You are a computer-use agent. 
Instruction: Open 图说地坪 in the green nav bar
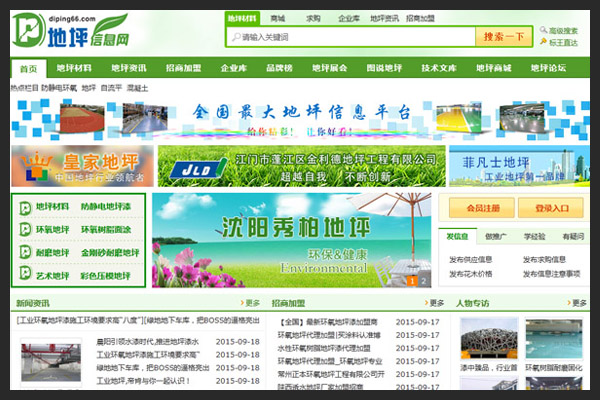384,68
